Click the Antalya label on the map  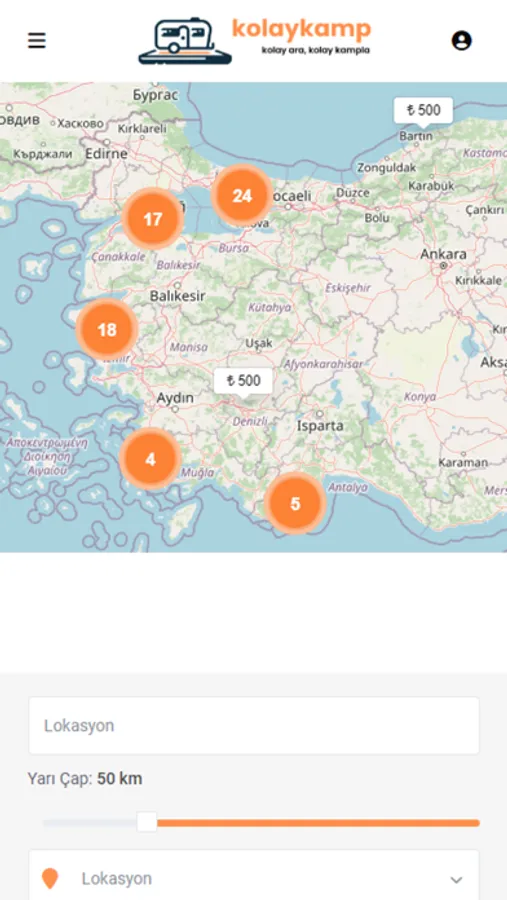tap(348, 487)
